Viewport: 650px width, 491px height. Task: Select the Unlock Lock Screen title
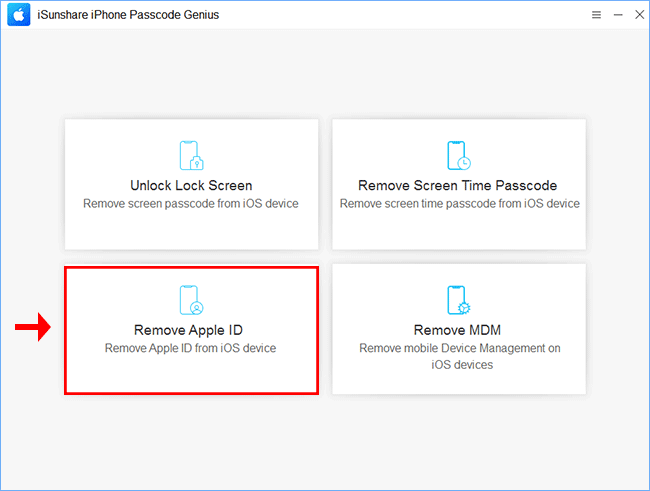[x=191, y=185]
